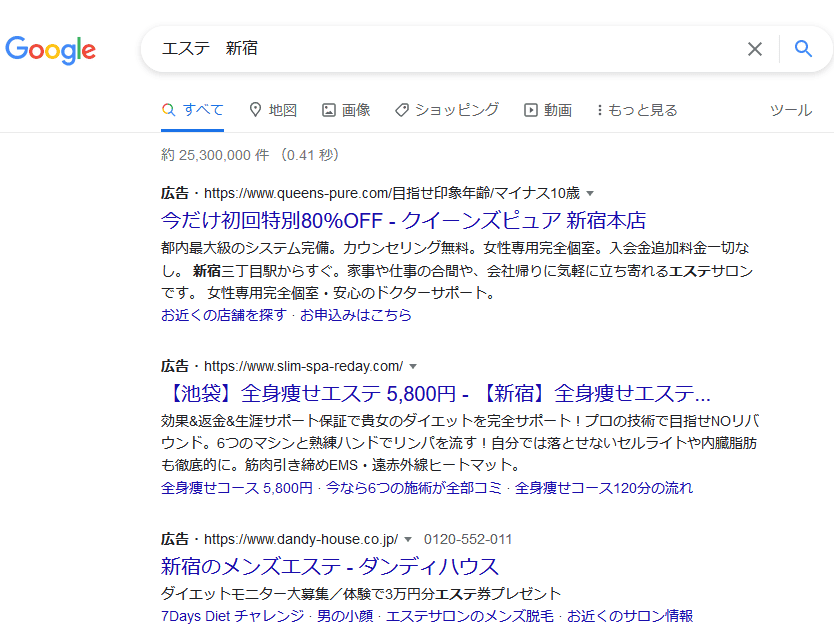This screenshot has height=624, width=834.
Task: Open the 全身痩せエステ 5,800円 ad headline
Action: [435, 392]
